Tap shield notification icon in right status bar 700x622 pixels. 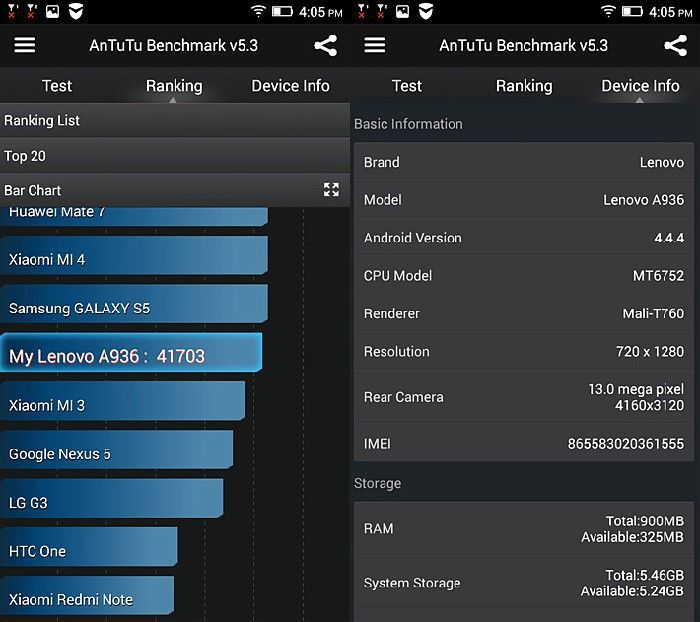coord(426,12)
